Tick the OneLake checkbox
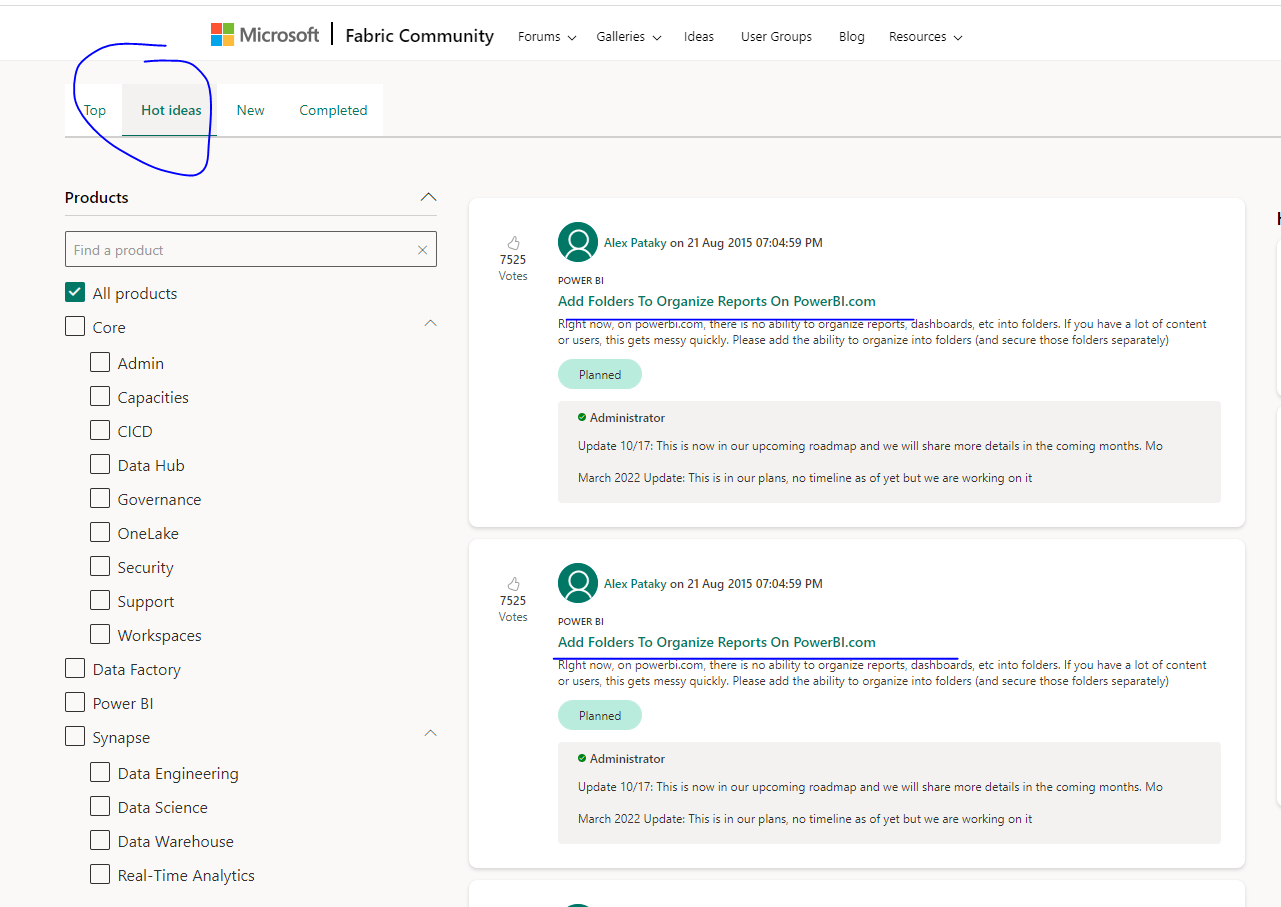The width and height of the screenshot is (1281, 907). click(100, 533)
